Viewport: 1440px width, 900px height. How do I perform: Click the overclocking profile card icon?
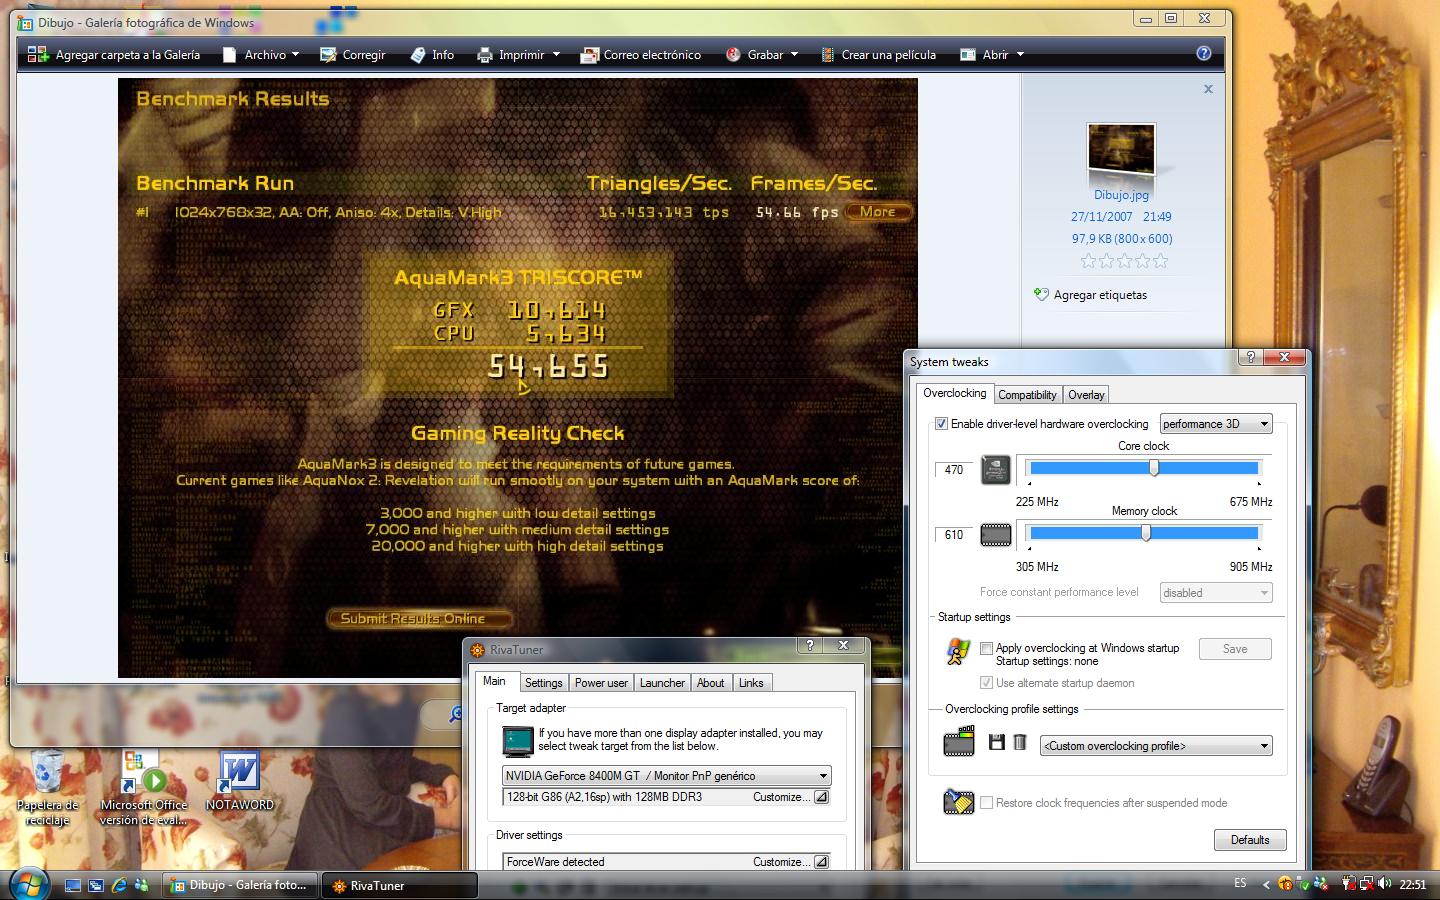tap(959, 742)
